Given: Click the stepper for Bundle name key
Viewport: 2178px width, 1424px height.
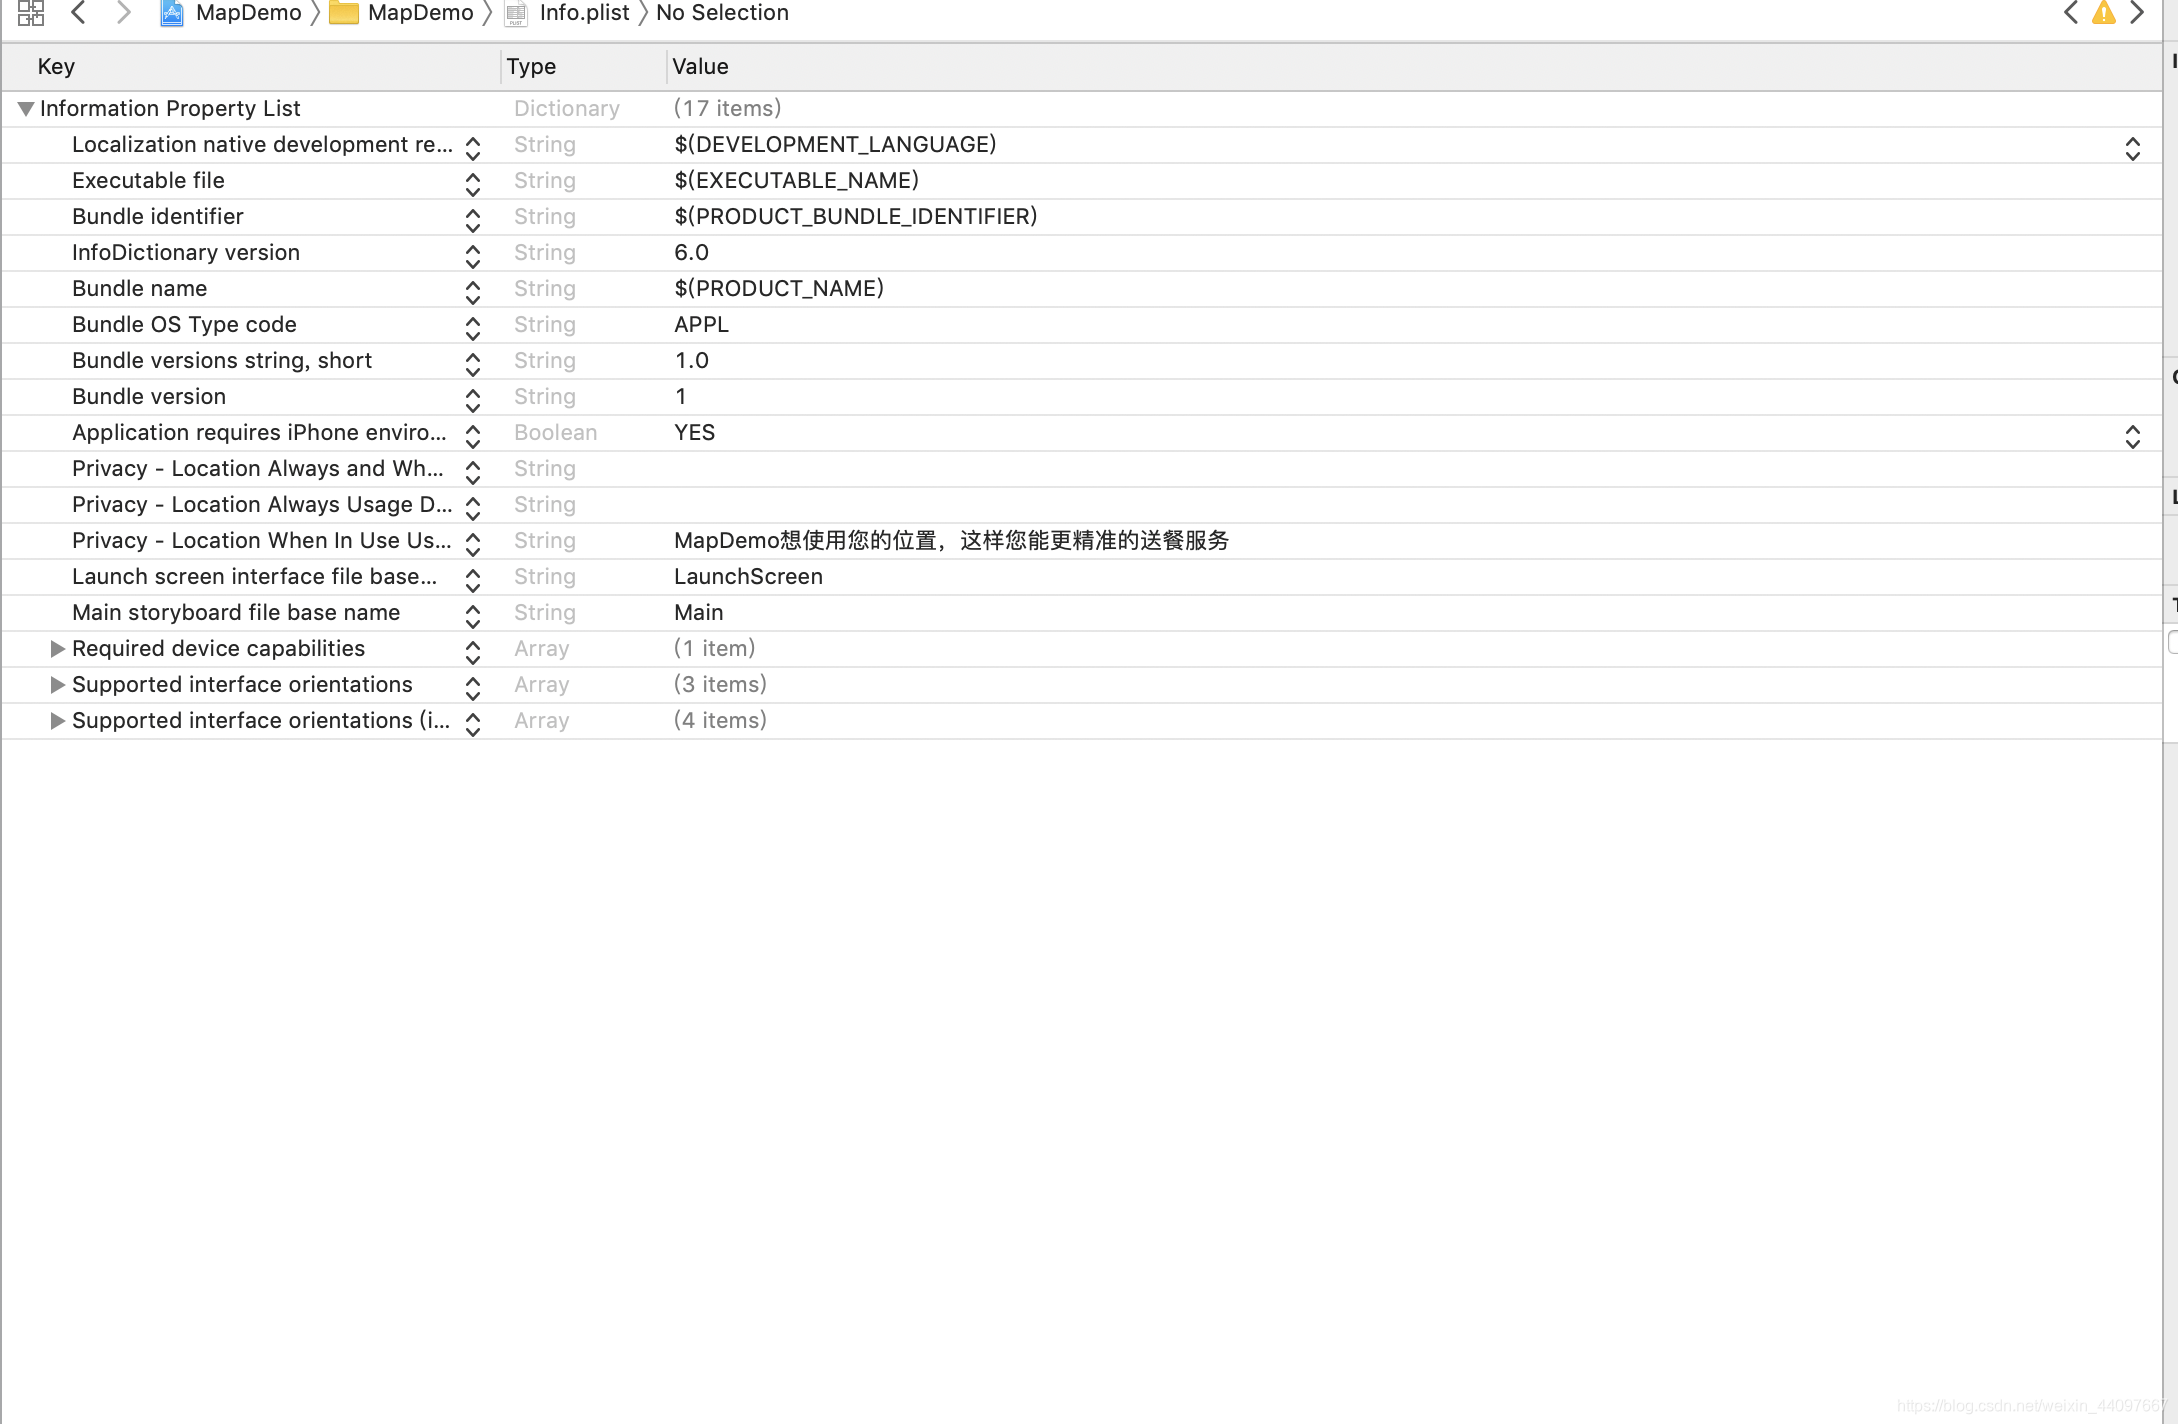Looking at the screenshot, I should click(x=472, y=288).
